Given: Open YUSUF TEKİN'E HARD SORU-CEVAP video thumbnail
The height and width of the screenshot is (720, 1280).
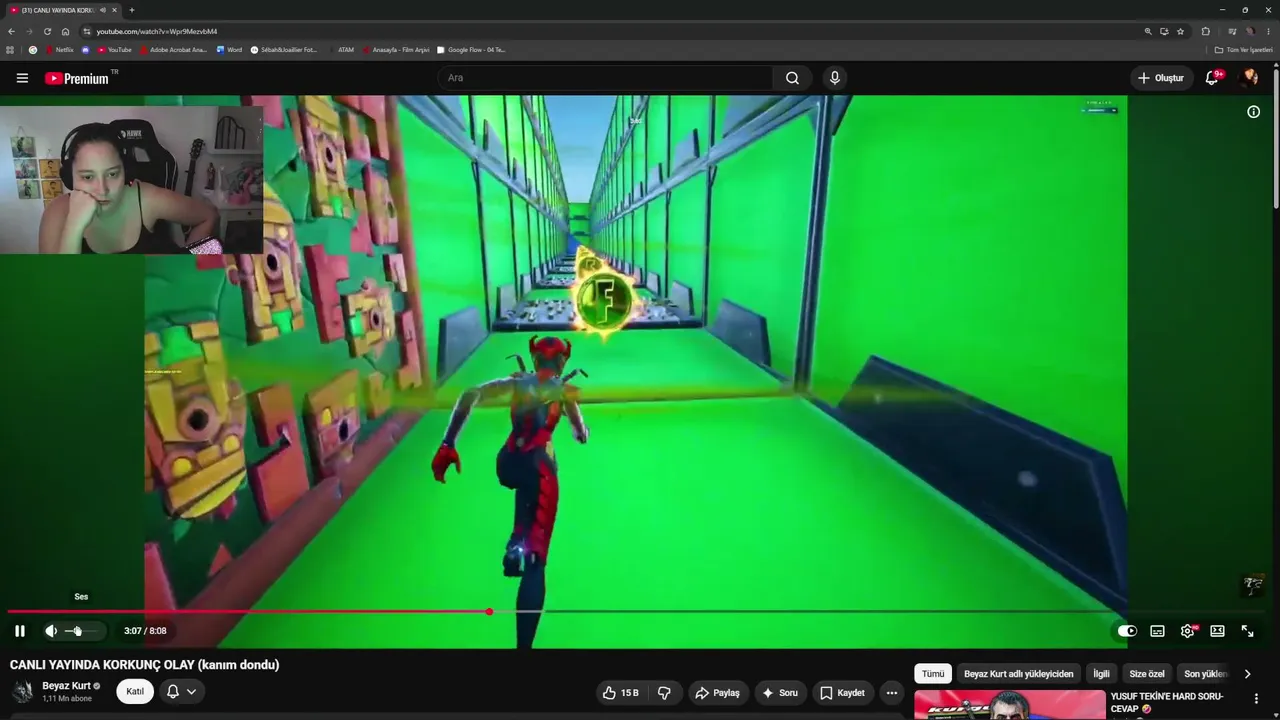Looking at the screenshot, I should coord(1010,705).
